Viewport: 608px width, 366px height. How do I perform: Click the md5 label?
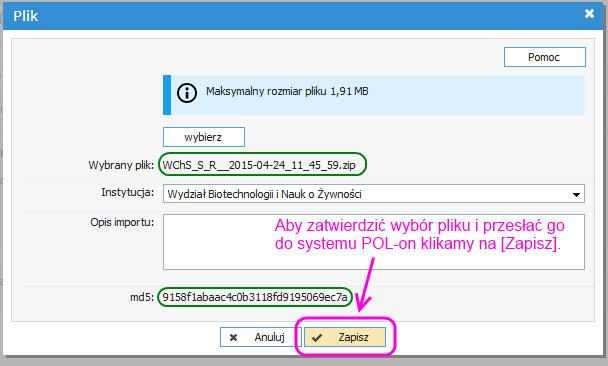click(x=142, y=297)
